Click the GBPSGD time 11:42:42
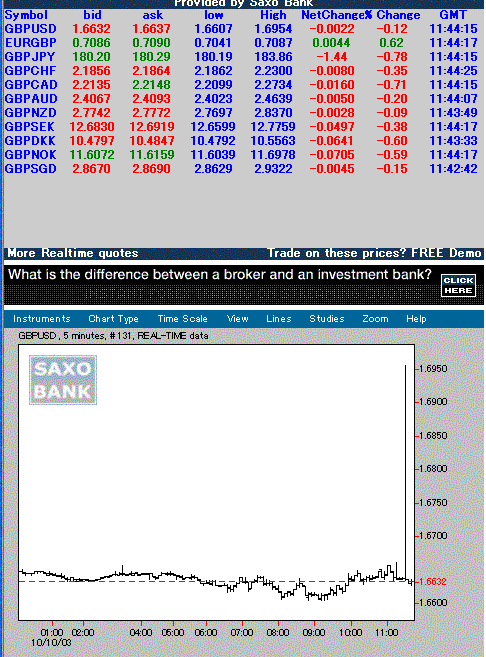 453,169
